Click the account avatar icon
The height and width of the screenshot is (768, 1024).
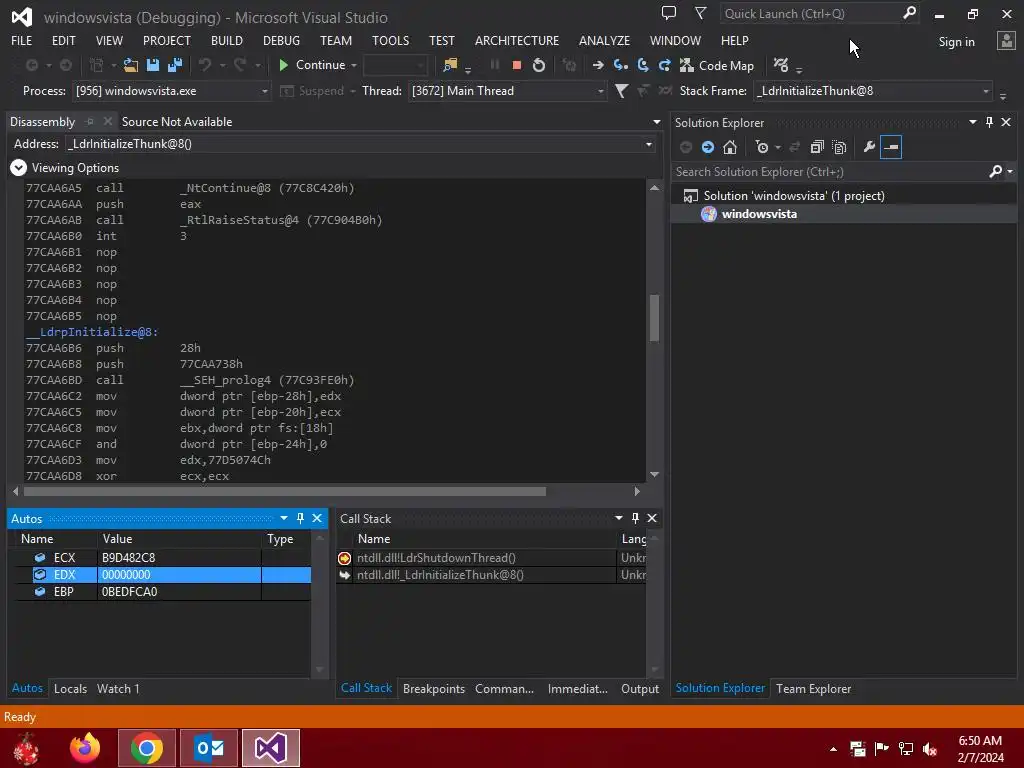(x=1006, y=41)
